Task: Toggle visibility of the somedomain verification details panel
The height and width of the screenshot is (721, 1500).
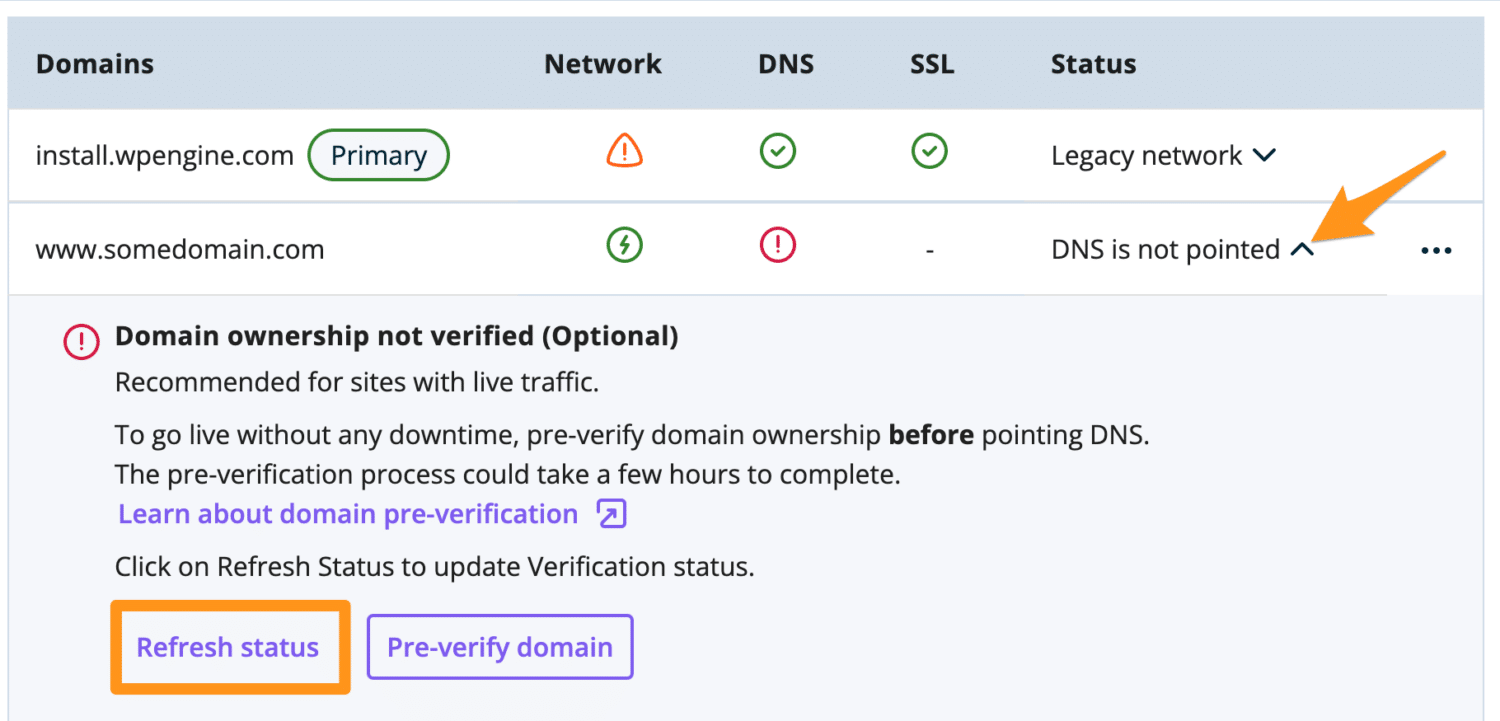Action: point(1302,248)
